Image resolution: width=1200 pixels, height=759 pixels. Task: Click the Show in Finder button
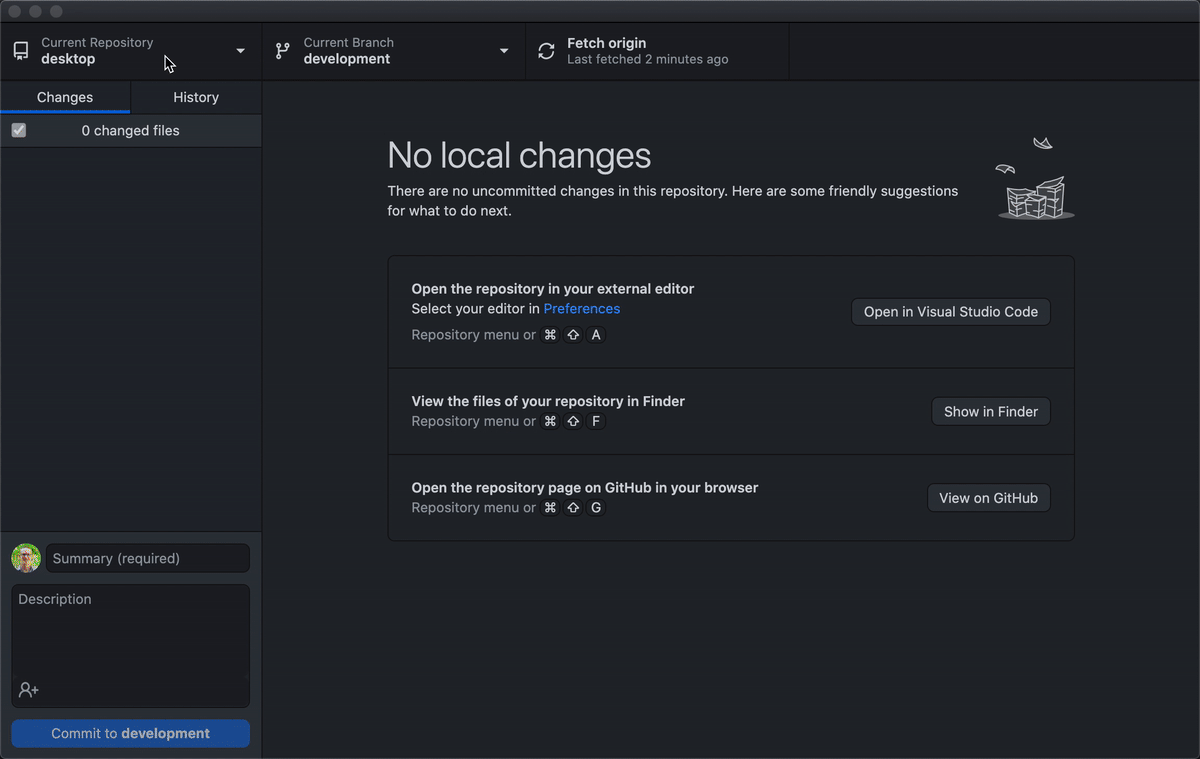(x=990, y=412)
